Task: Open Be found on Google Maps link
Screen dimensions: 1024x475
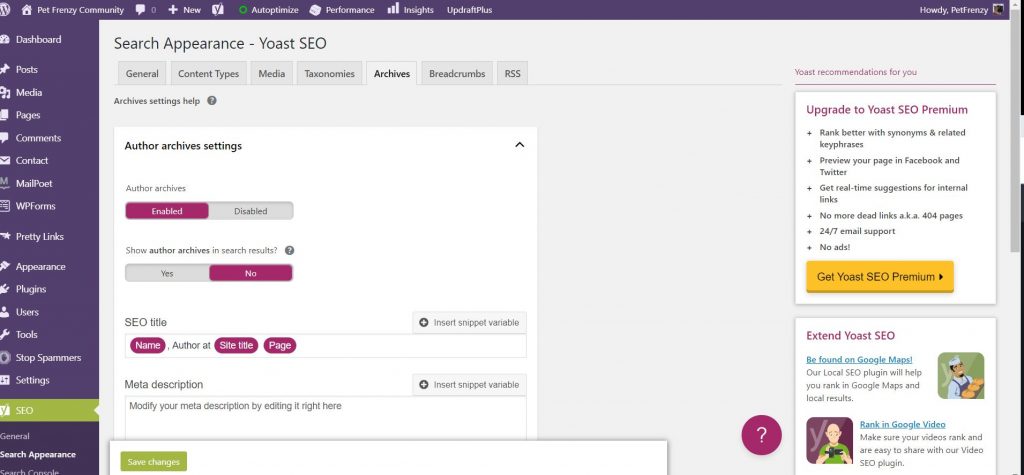Action: tap(859, 359)
